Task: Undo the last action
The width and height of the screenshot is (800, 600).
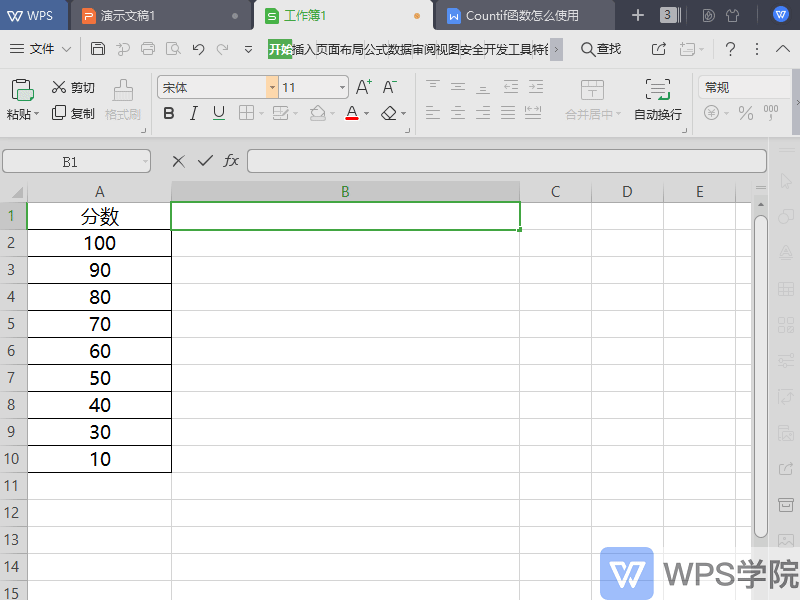Action: [198, 49]
